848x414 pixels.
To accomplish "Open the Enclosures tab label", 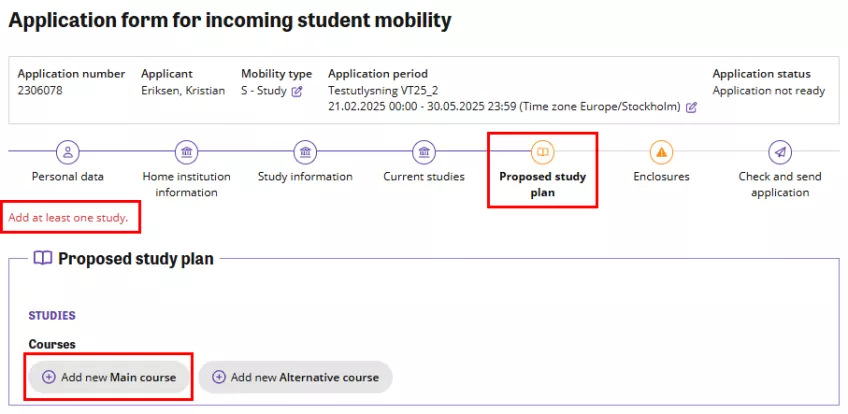I will tap(661, 177).
